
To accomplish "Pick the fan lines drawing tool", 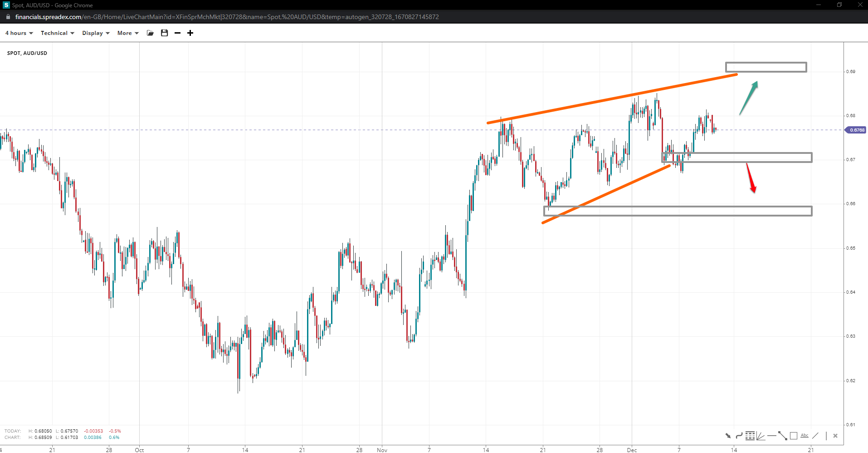I will (x=761, y=436).
